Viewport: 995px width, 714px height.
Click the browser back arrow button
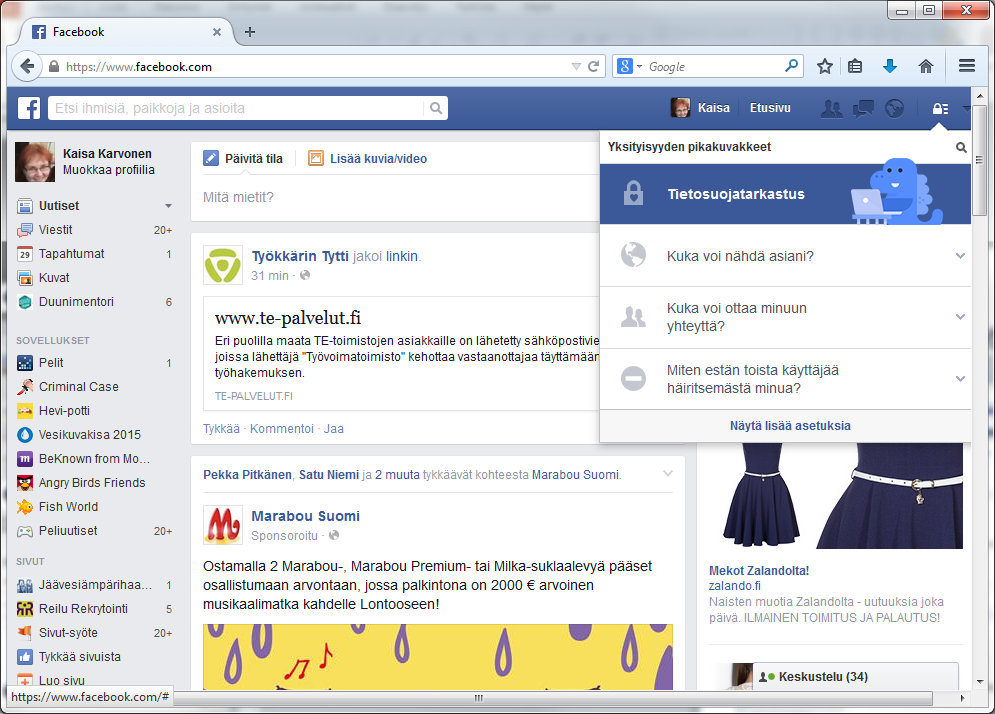click(x=27, y=66)
